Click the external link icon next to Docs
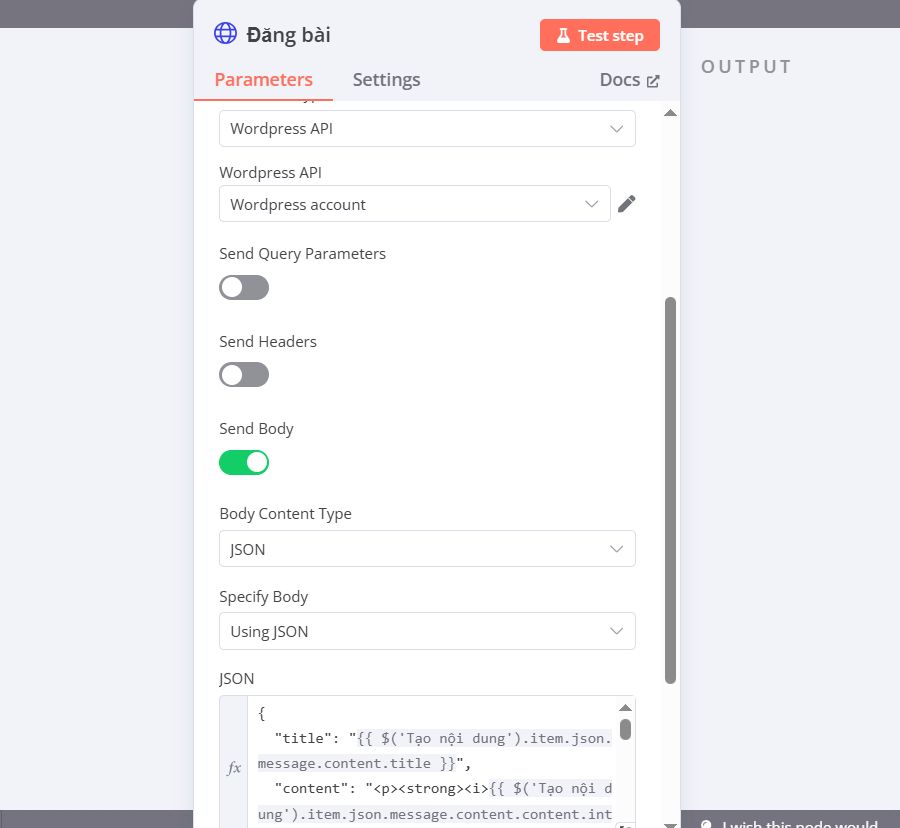Image resolution: width=900 pixels, height=828 pixels. pyautogui.click(x=653, y=81)
